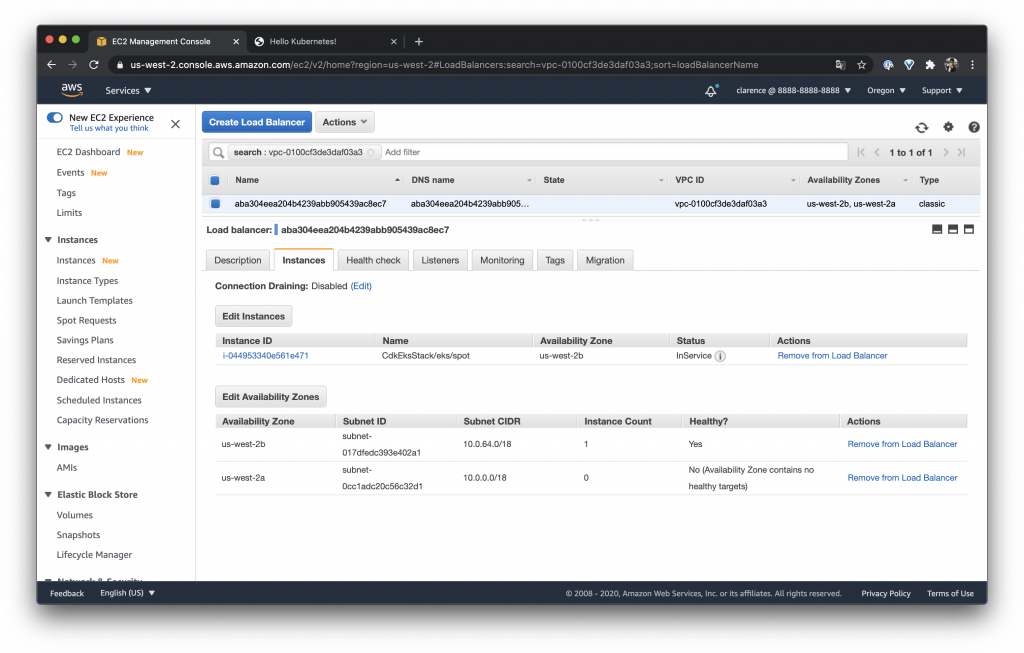
Task: Click the Edit Availability Zones button
Action: pos(270,396)
